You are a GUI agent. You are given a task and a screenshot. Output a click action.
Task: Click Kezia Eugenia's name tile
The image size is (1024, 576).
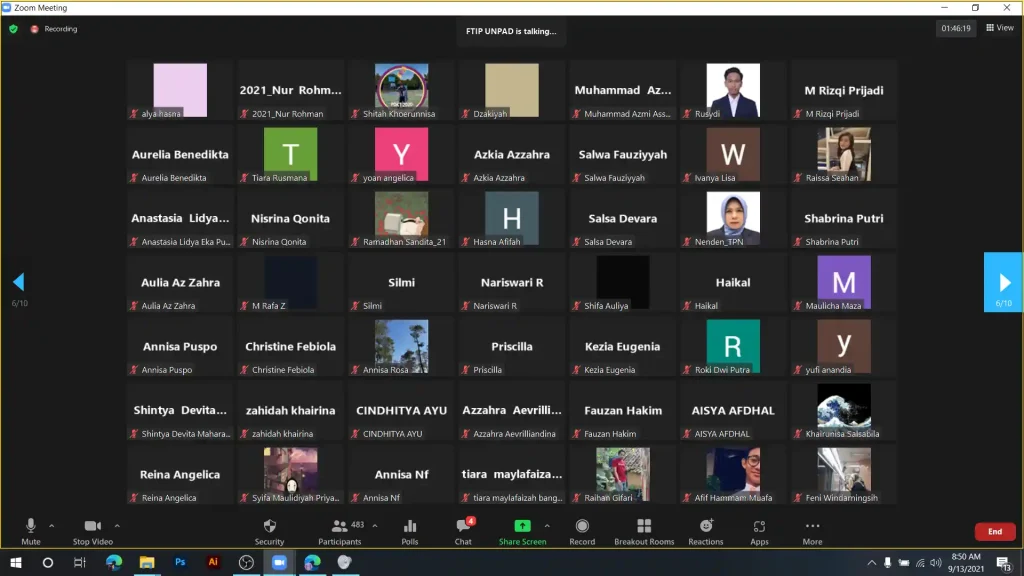coord(622,346)
